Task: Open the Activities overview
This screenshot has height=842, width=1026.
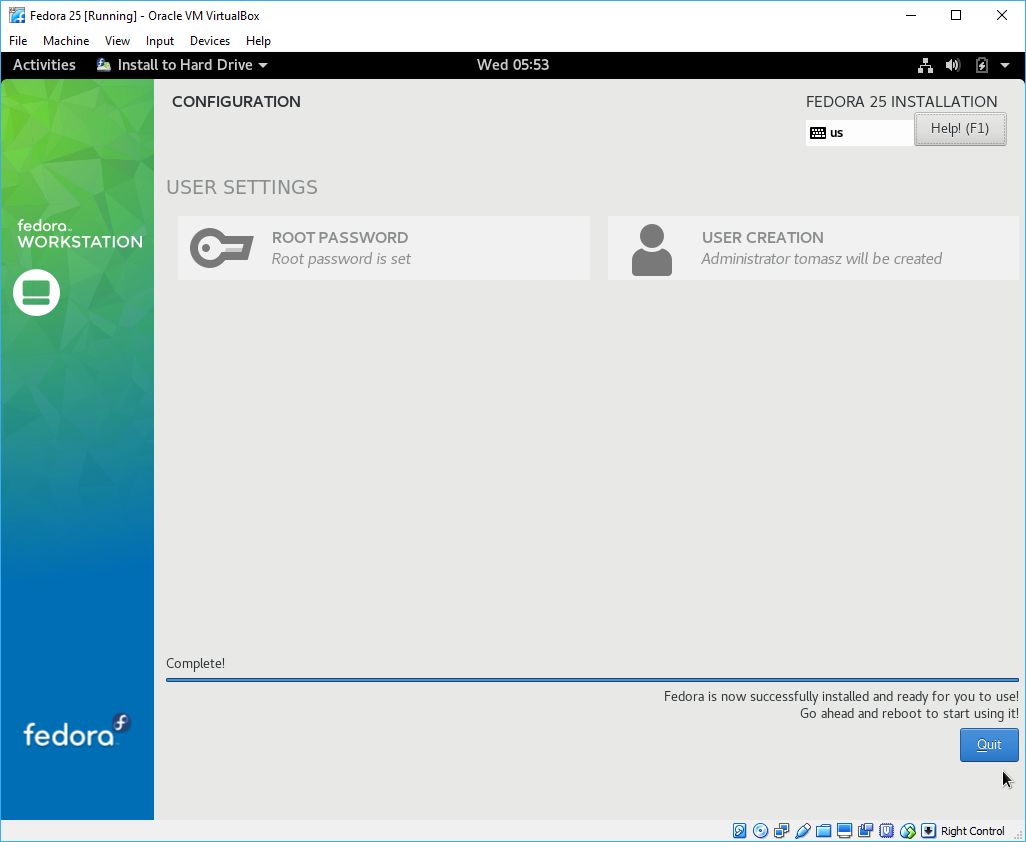Action: click(44, 65)
